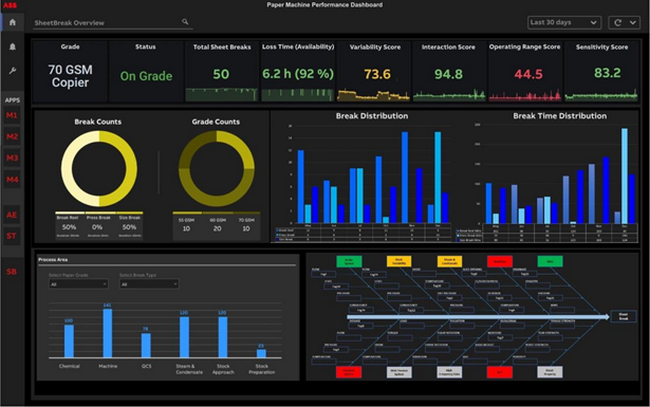Image resolution: width=650 pixels, height=407 pixels.
Task: Click the Chemical bar in Process Area
Action: pos(69,341)
